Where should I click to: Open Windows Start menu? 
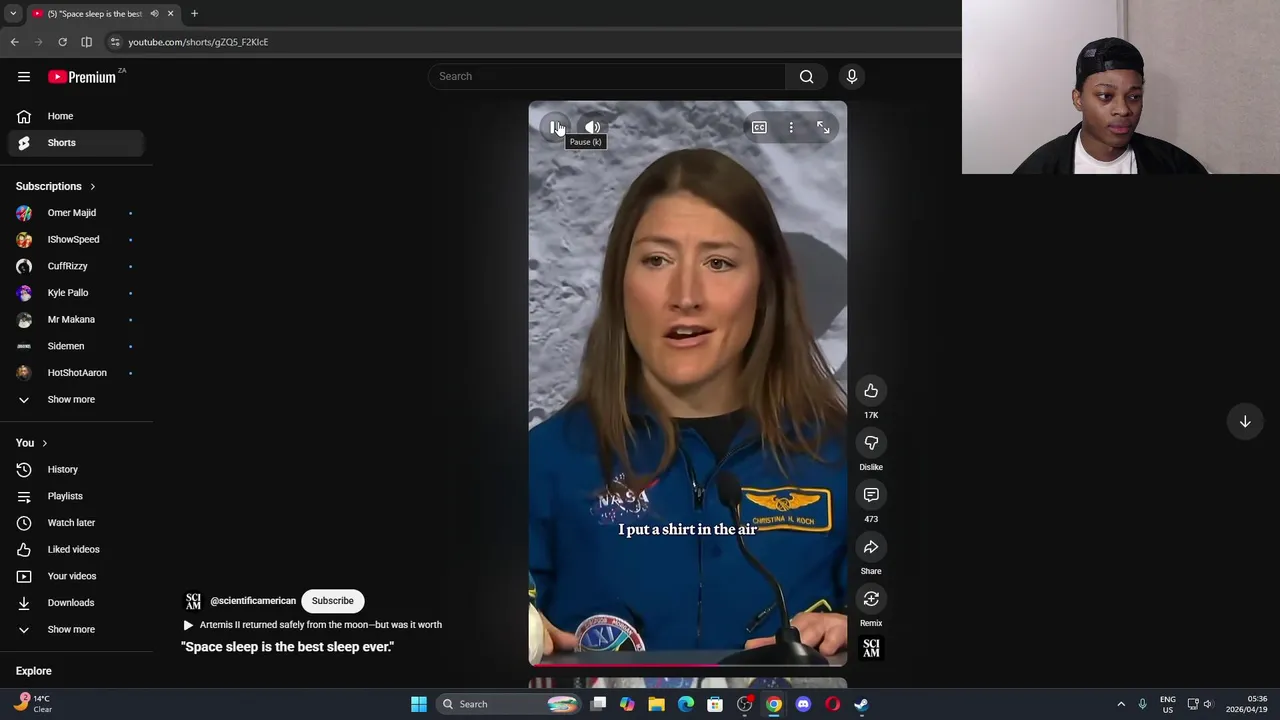pos(419,704)
